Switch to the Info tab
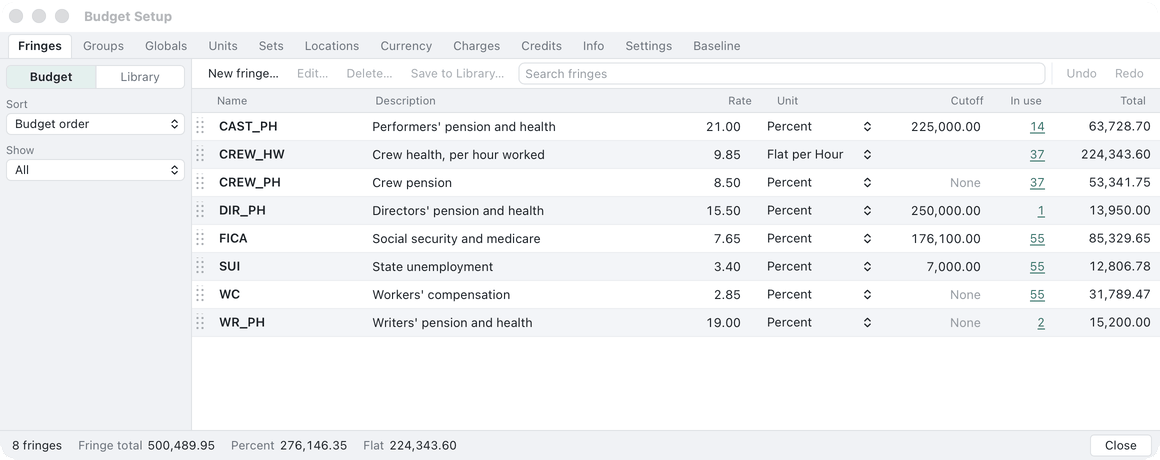 (593, 46)
